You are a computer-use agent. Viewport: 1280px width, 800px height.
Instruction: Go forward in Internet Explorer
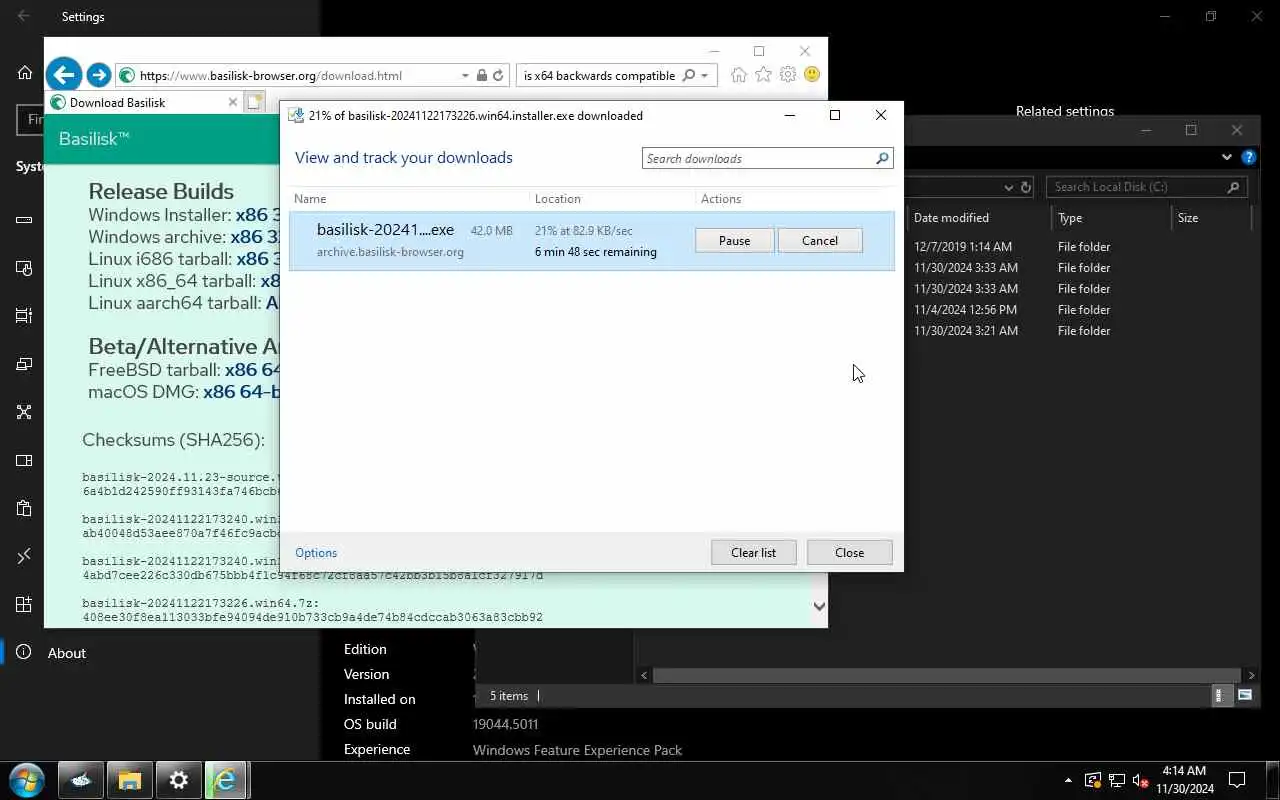(x=98, y=75)
